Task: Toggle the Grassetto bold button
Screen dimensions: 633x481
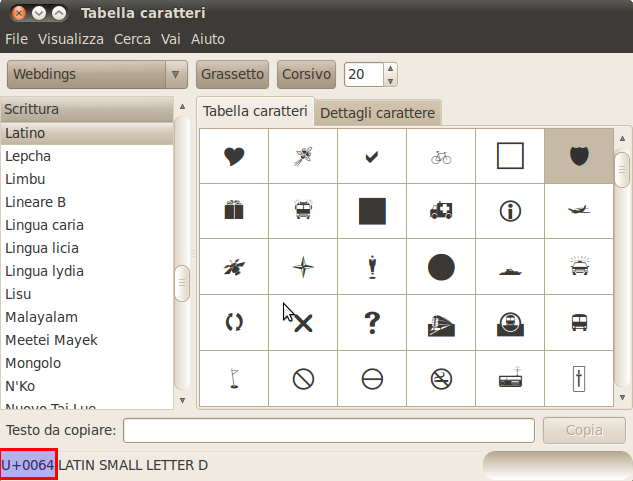Action: [x=233, y=74]
